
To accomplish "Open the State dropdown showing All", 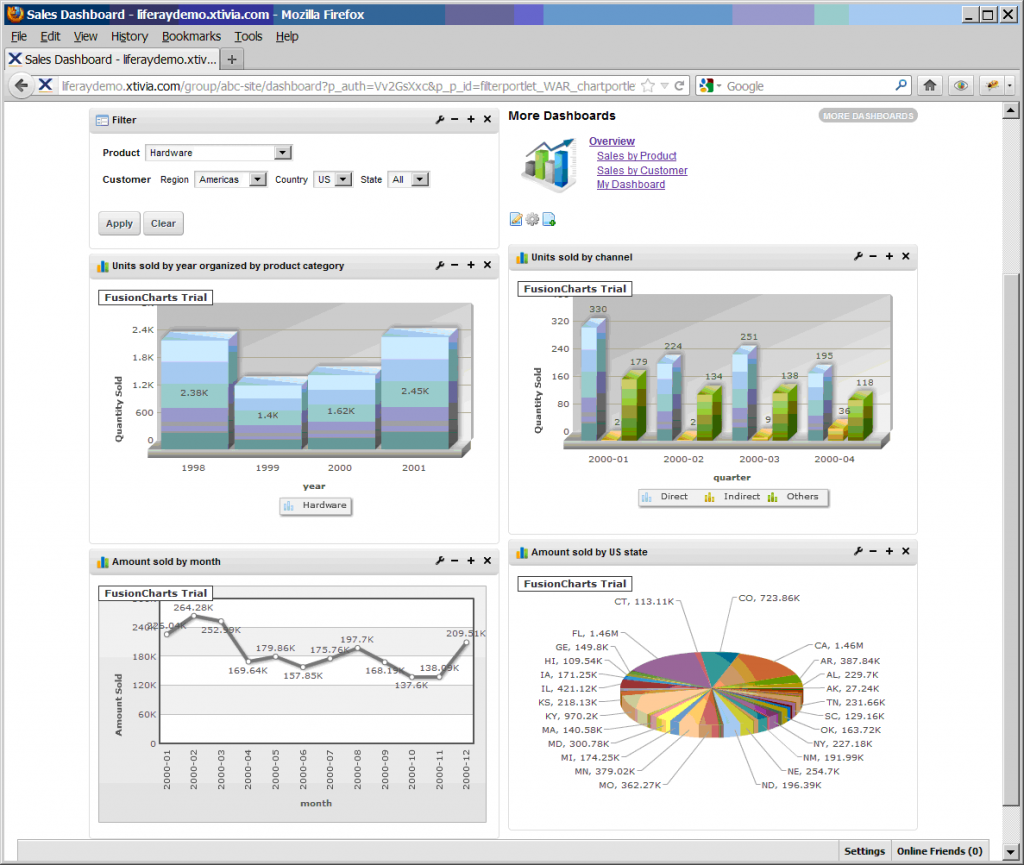I will tap(420, 179).
